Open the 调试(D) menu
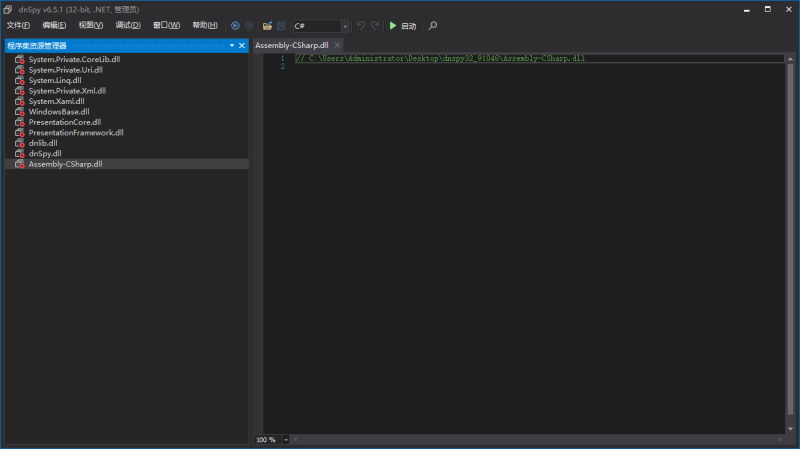 click(x=128, y=25)
